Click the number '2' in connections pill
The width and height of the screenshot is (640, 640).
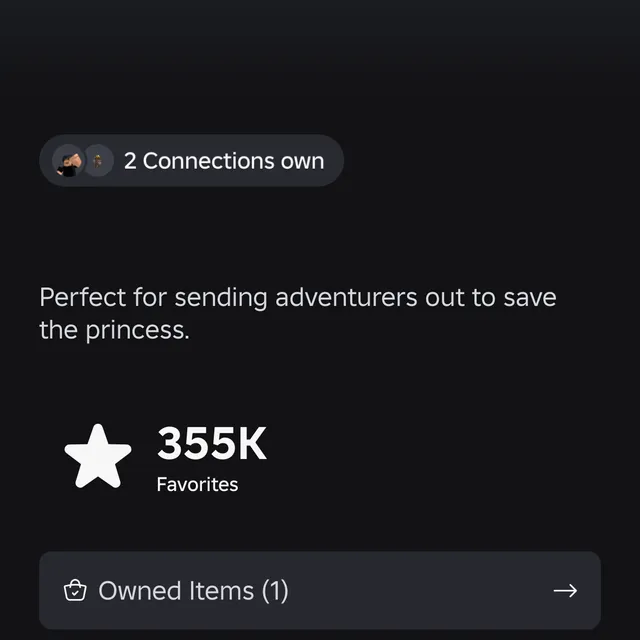click(x=130, y=161)
